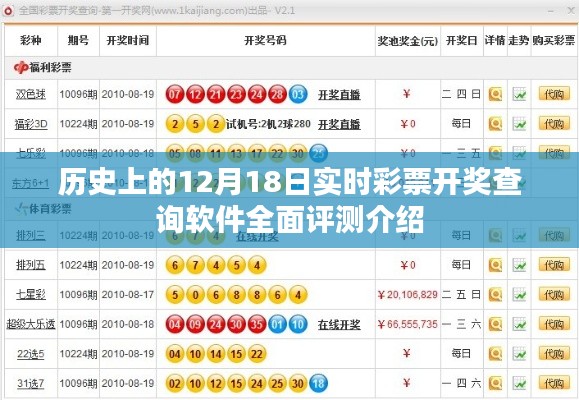Open trend chart icon for 排列五
Image resolution: width=579 pixels, height=400 pixels.
pyautogui.click(x=519, y=265)
